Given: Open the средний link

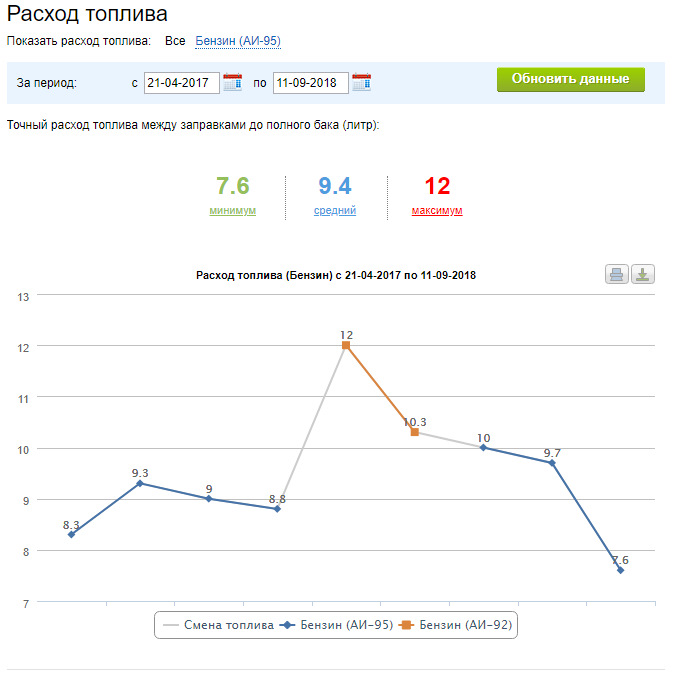Looking at the screenshot, I should point(335,211).
